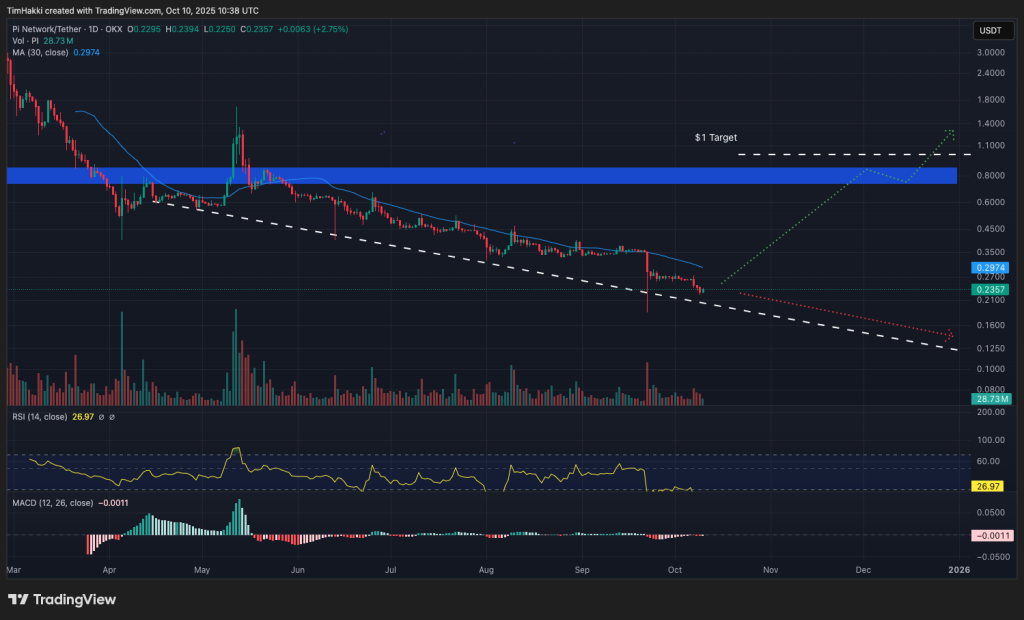The height and width of the screenshot is (620, 1024).
Task: Click the second ø icon next to RSI value
Action: click(x=112, y=417)
